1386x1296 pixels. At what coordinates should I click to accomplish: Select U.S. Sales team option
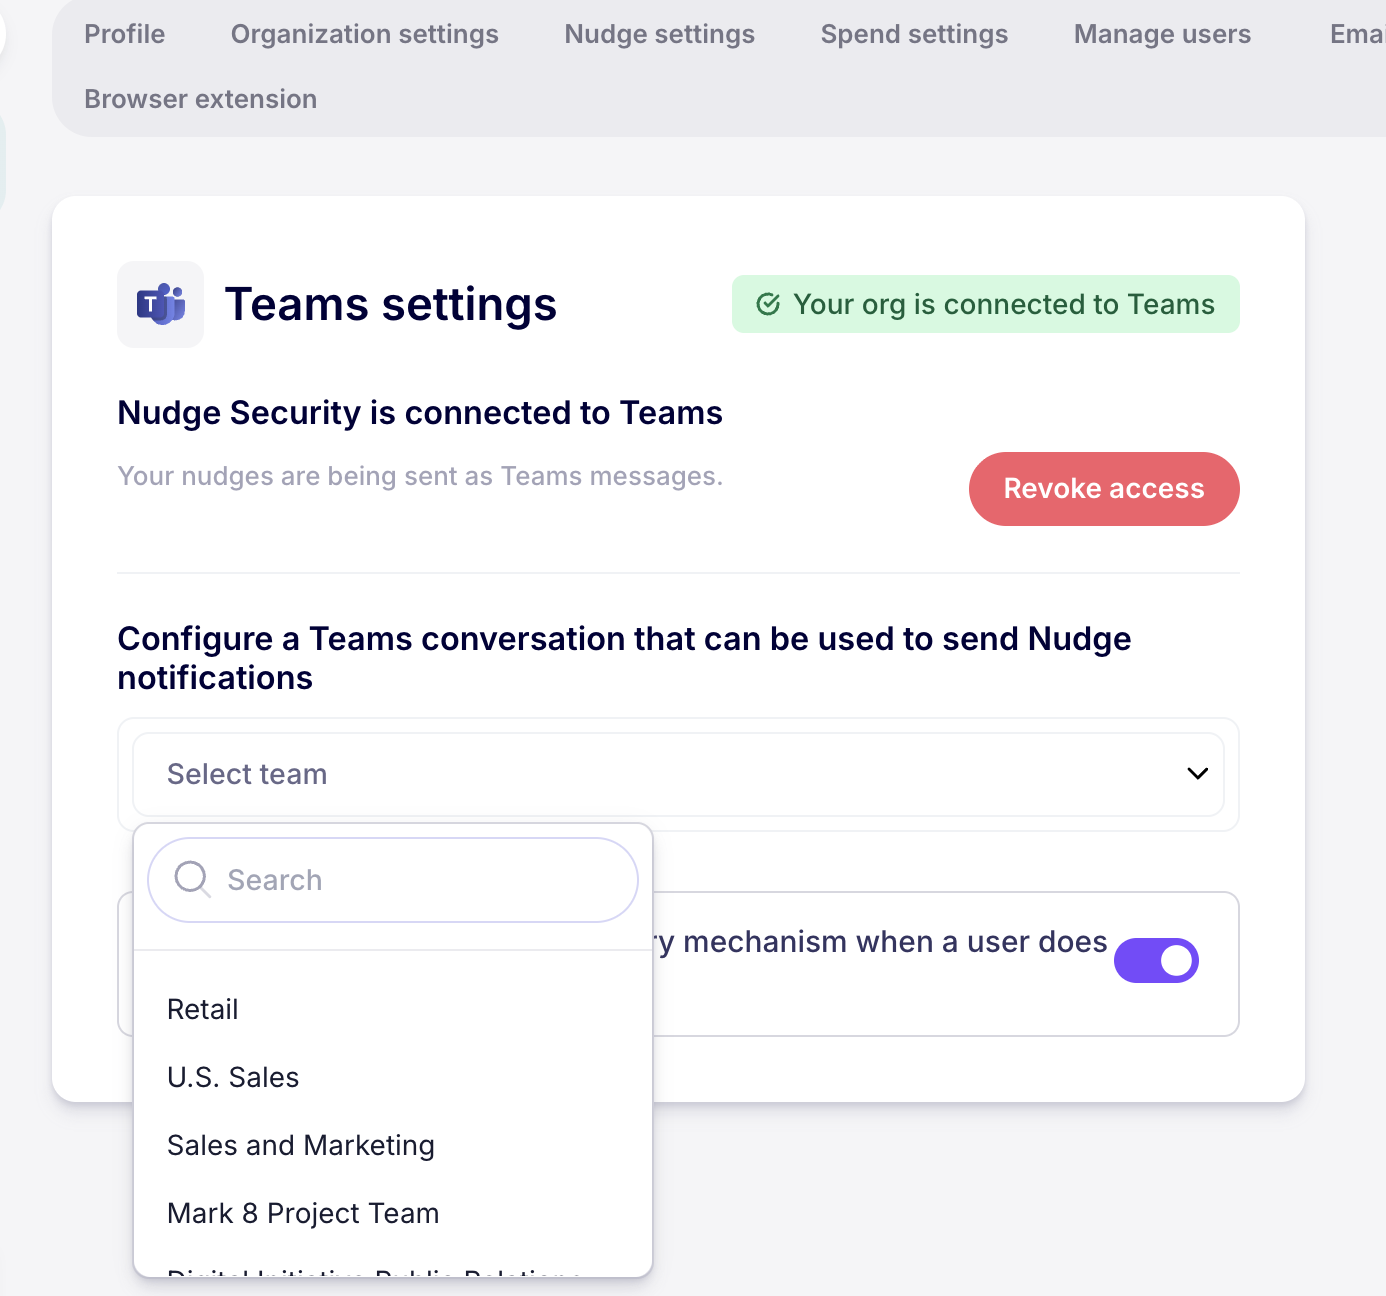coord(233,1077)
